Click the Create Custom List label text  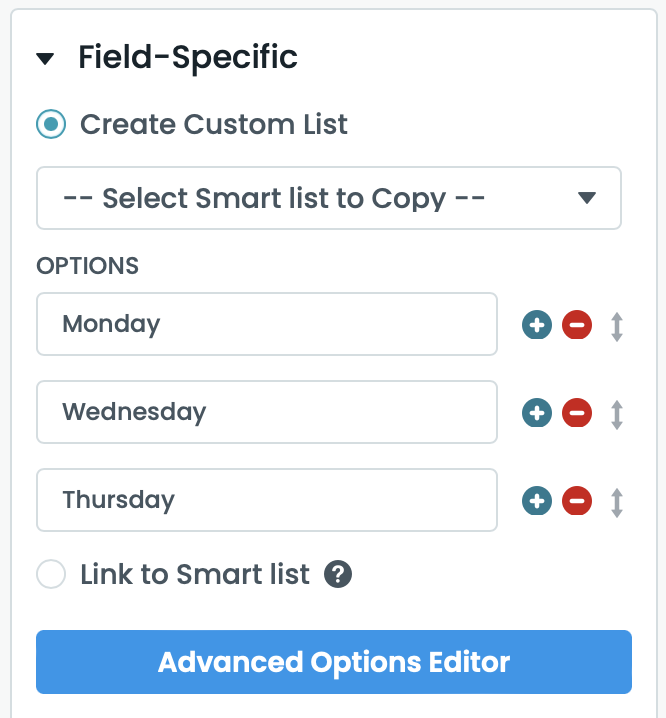(x=214, y=125)
